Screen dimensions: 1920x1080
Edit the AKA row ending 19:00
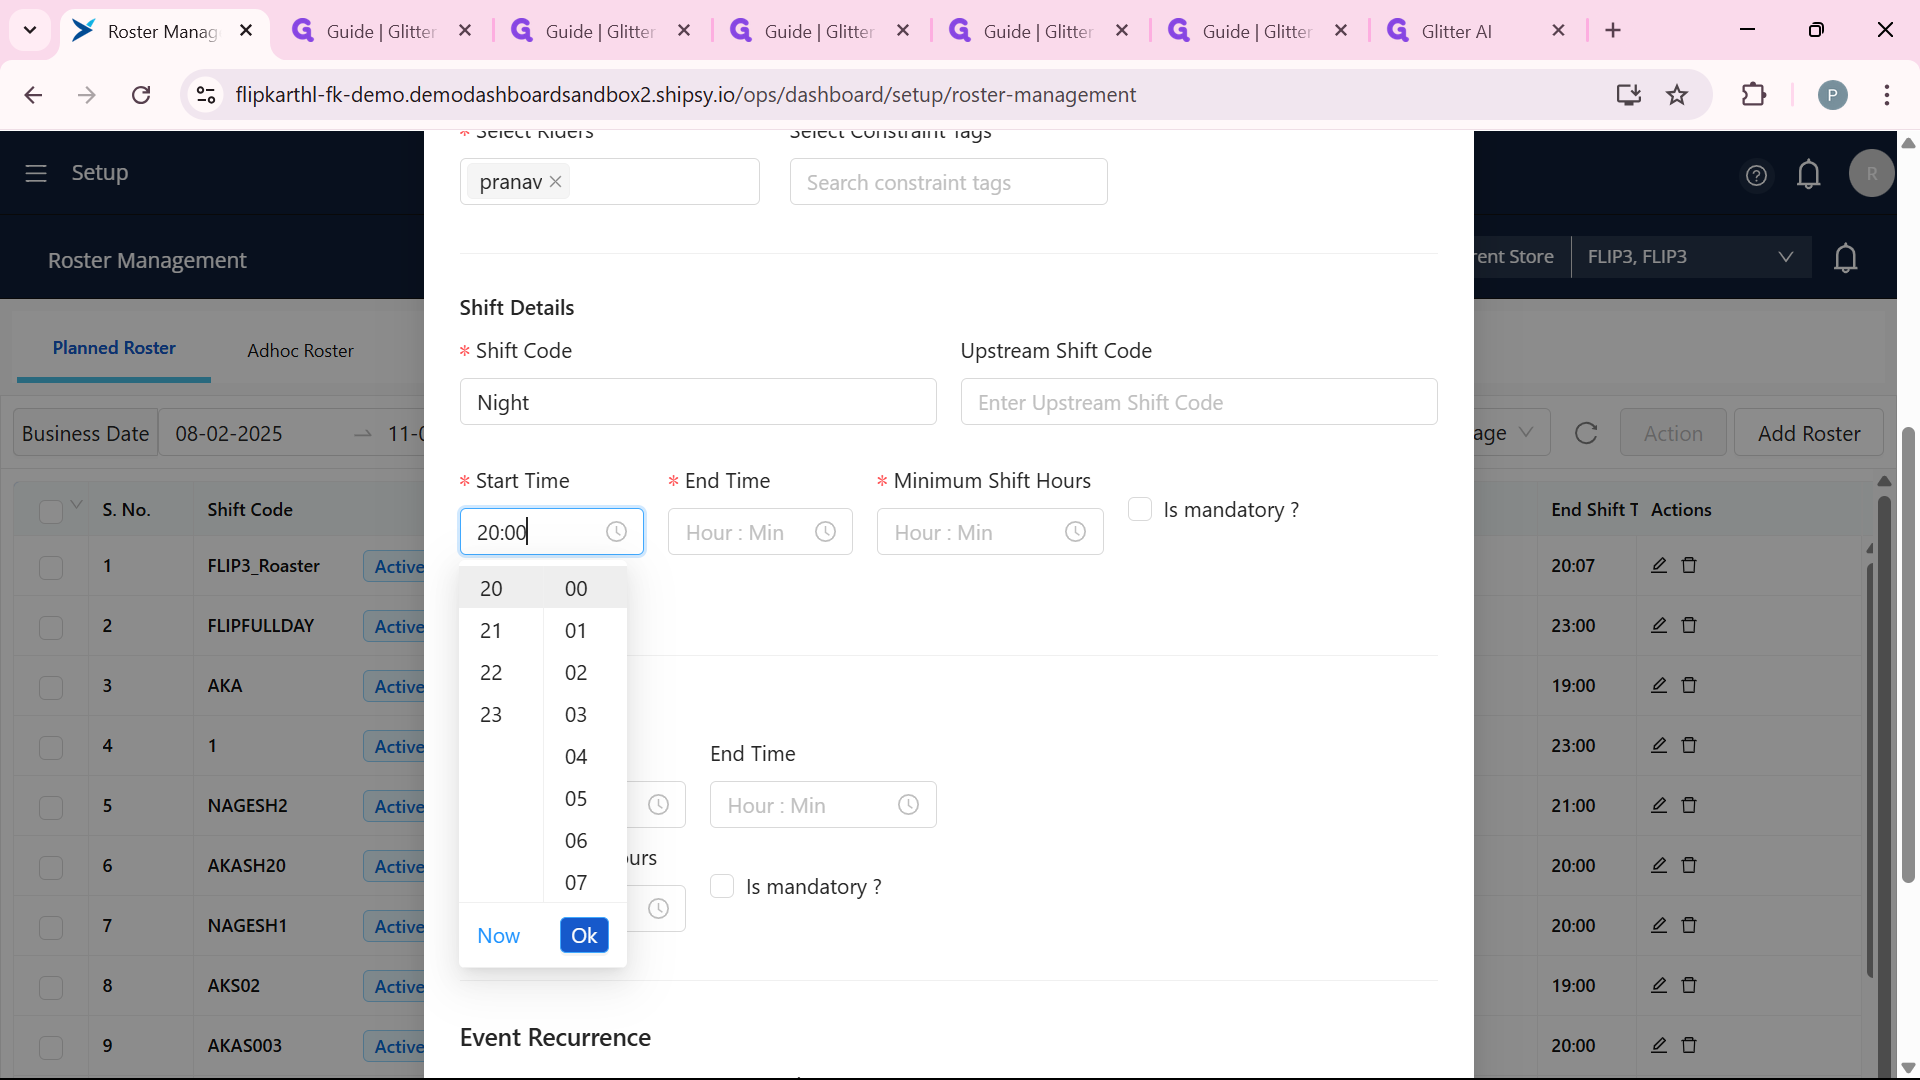click(x=1659, y=685)
